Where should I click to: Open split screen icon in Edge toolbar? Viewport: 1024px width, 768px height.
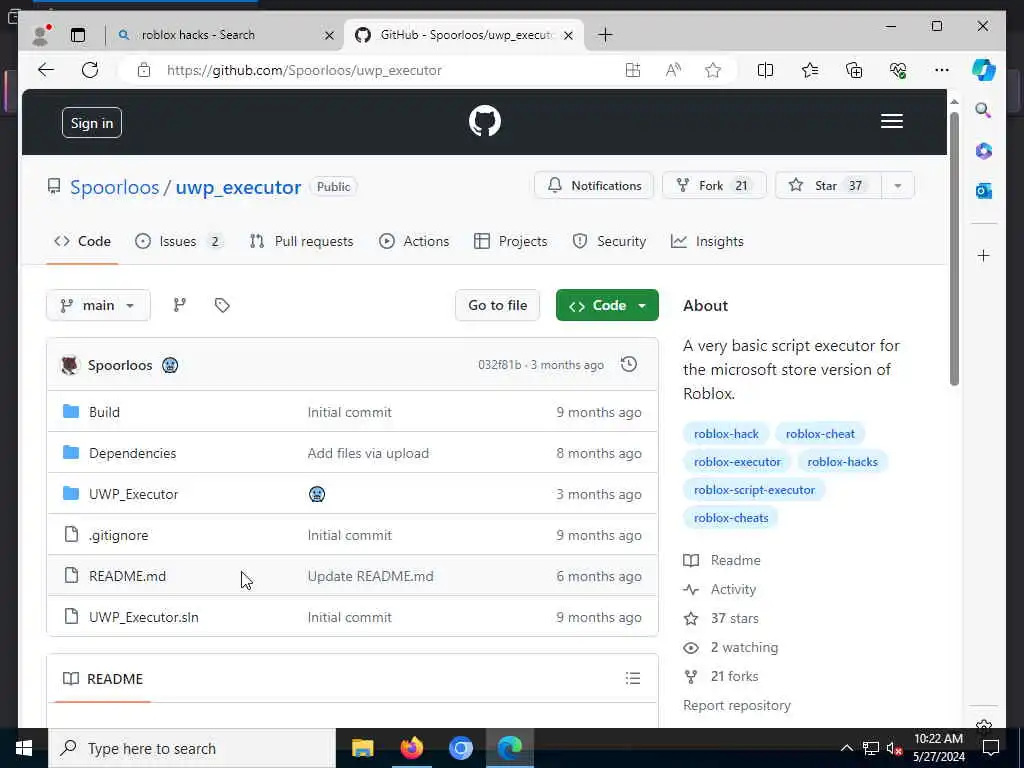click(x=765, y=70)
